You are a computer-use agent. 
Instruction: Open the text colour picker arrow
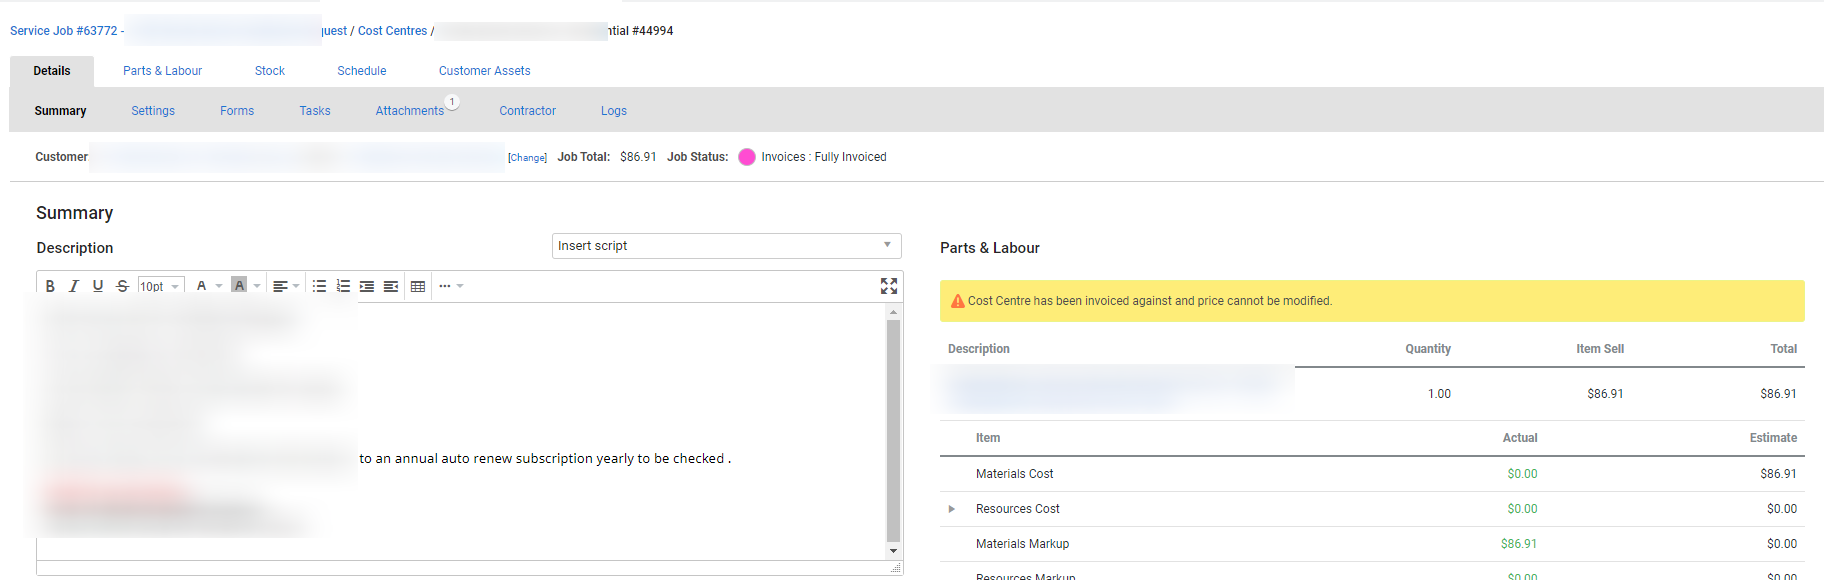tap(219, 286)
